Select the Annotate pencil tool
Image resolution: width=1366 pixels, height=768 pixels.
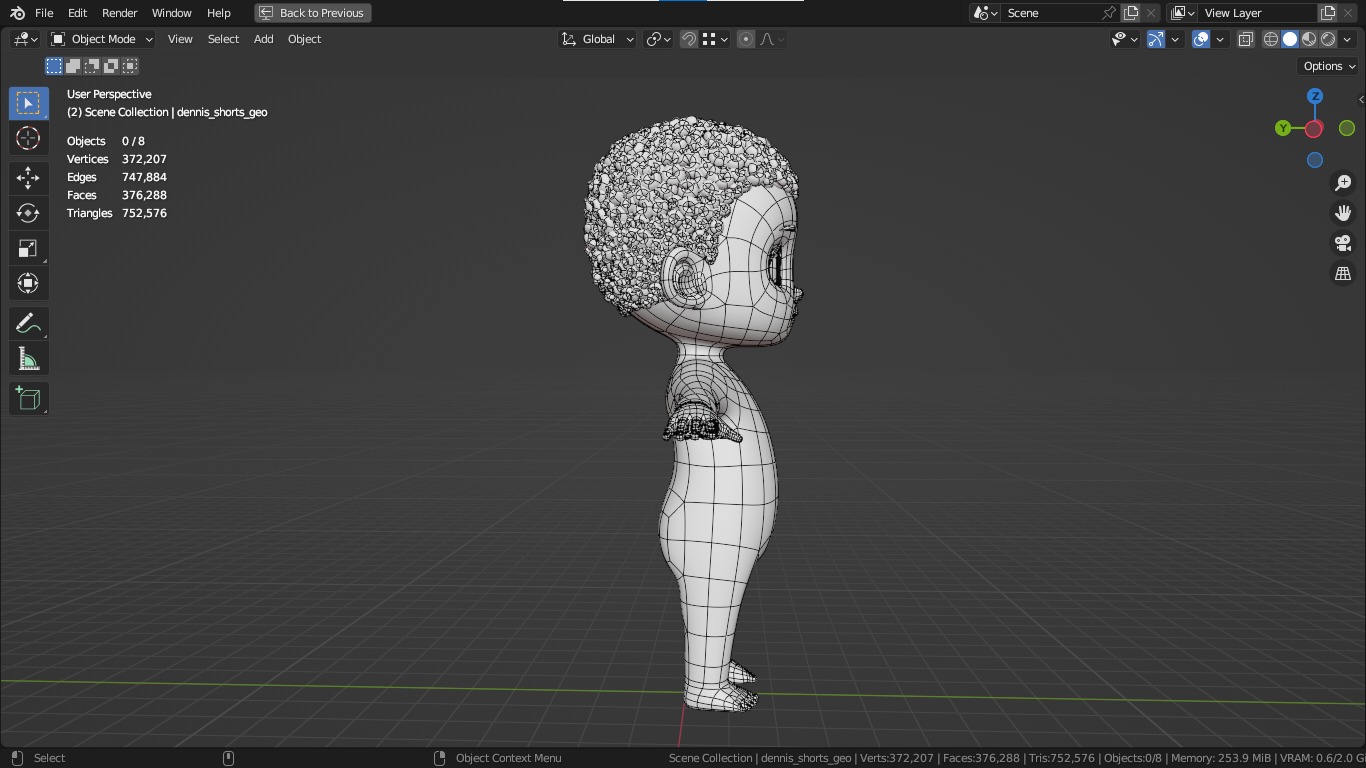tap(28, 324)
